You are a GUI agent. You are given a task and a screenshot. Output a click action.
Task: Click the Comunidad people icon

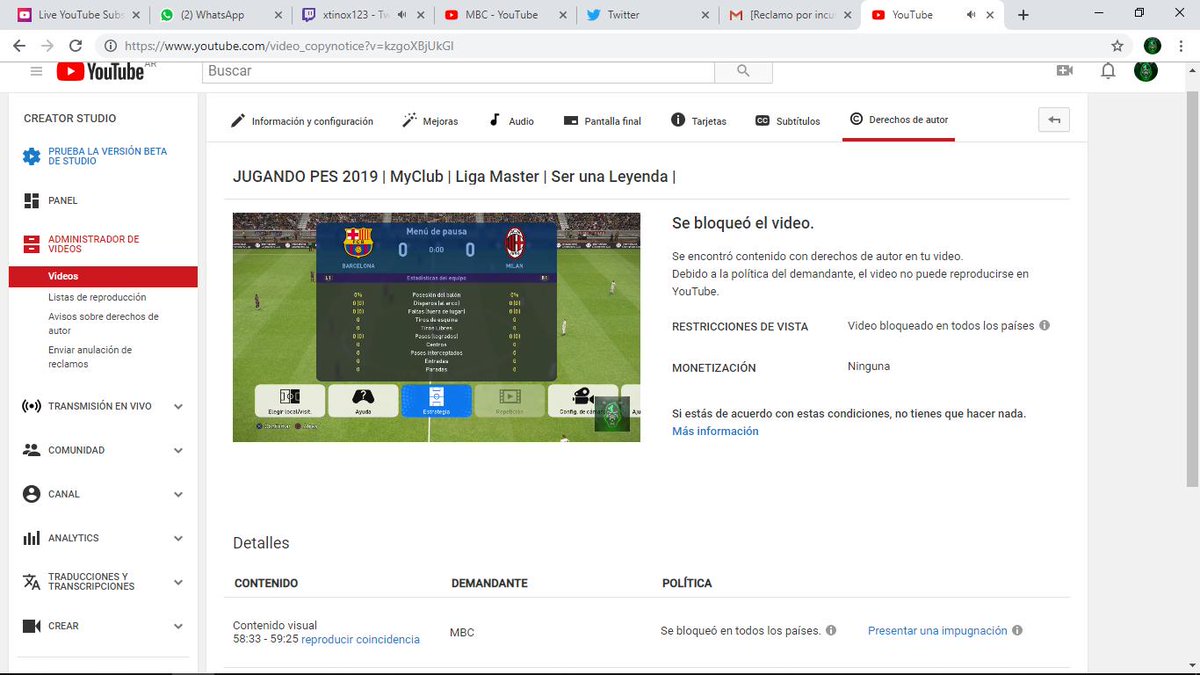(x=31, y=450)
